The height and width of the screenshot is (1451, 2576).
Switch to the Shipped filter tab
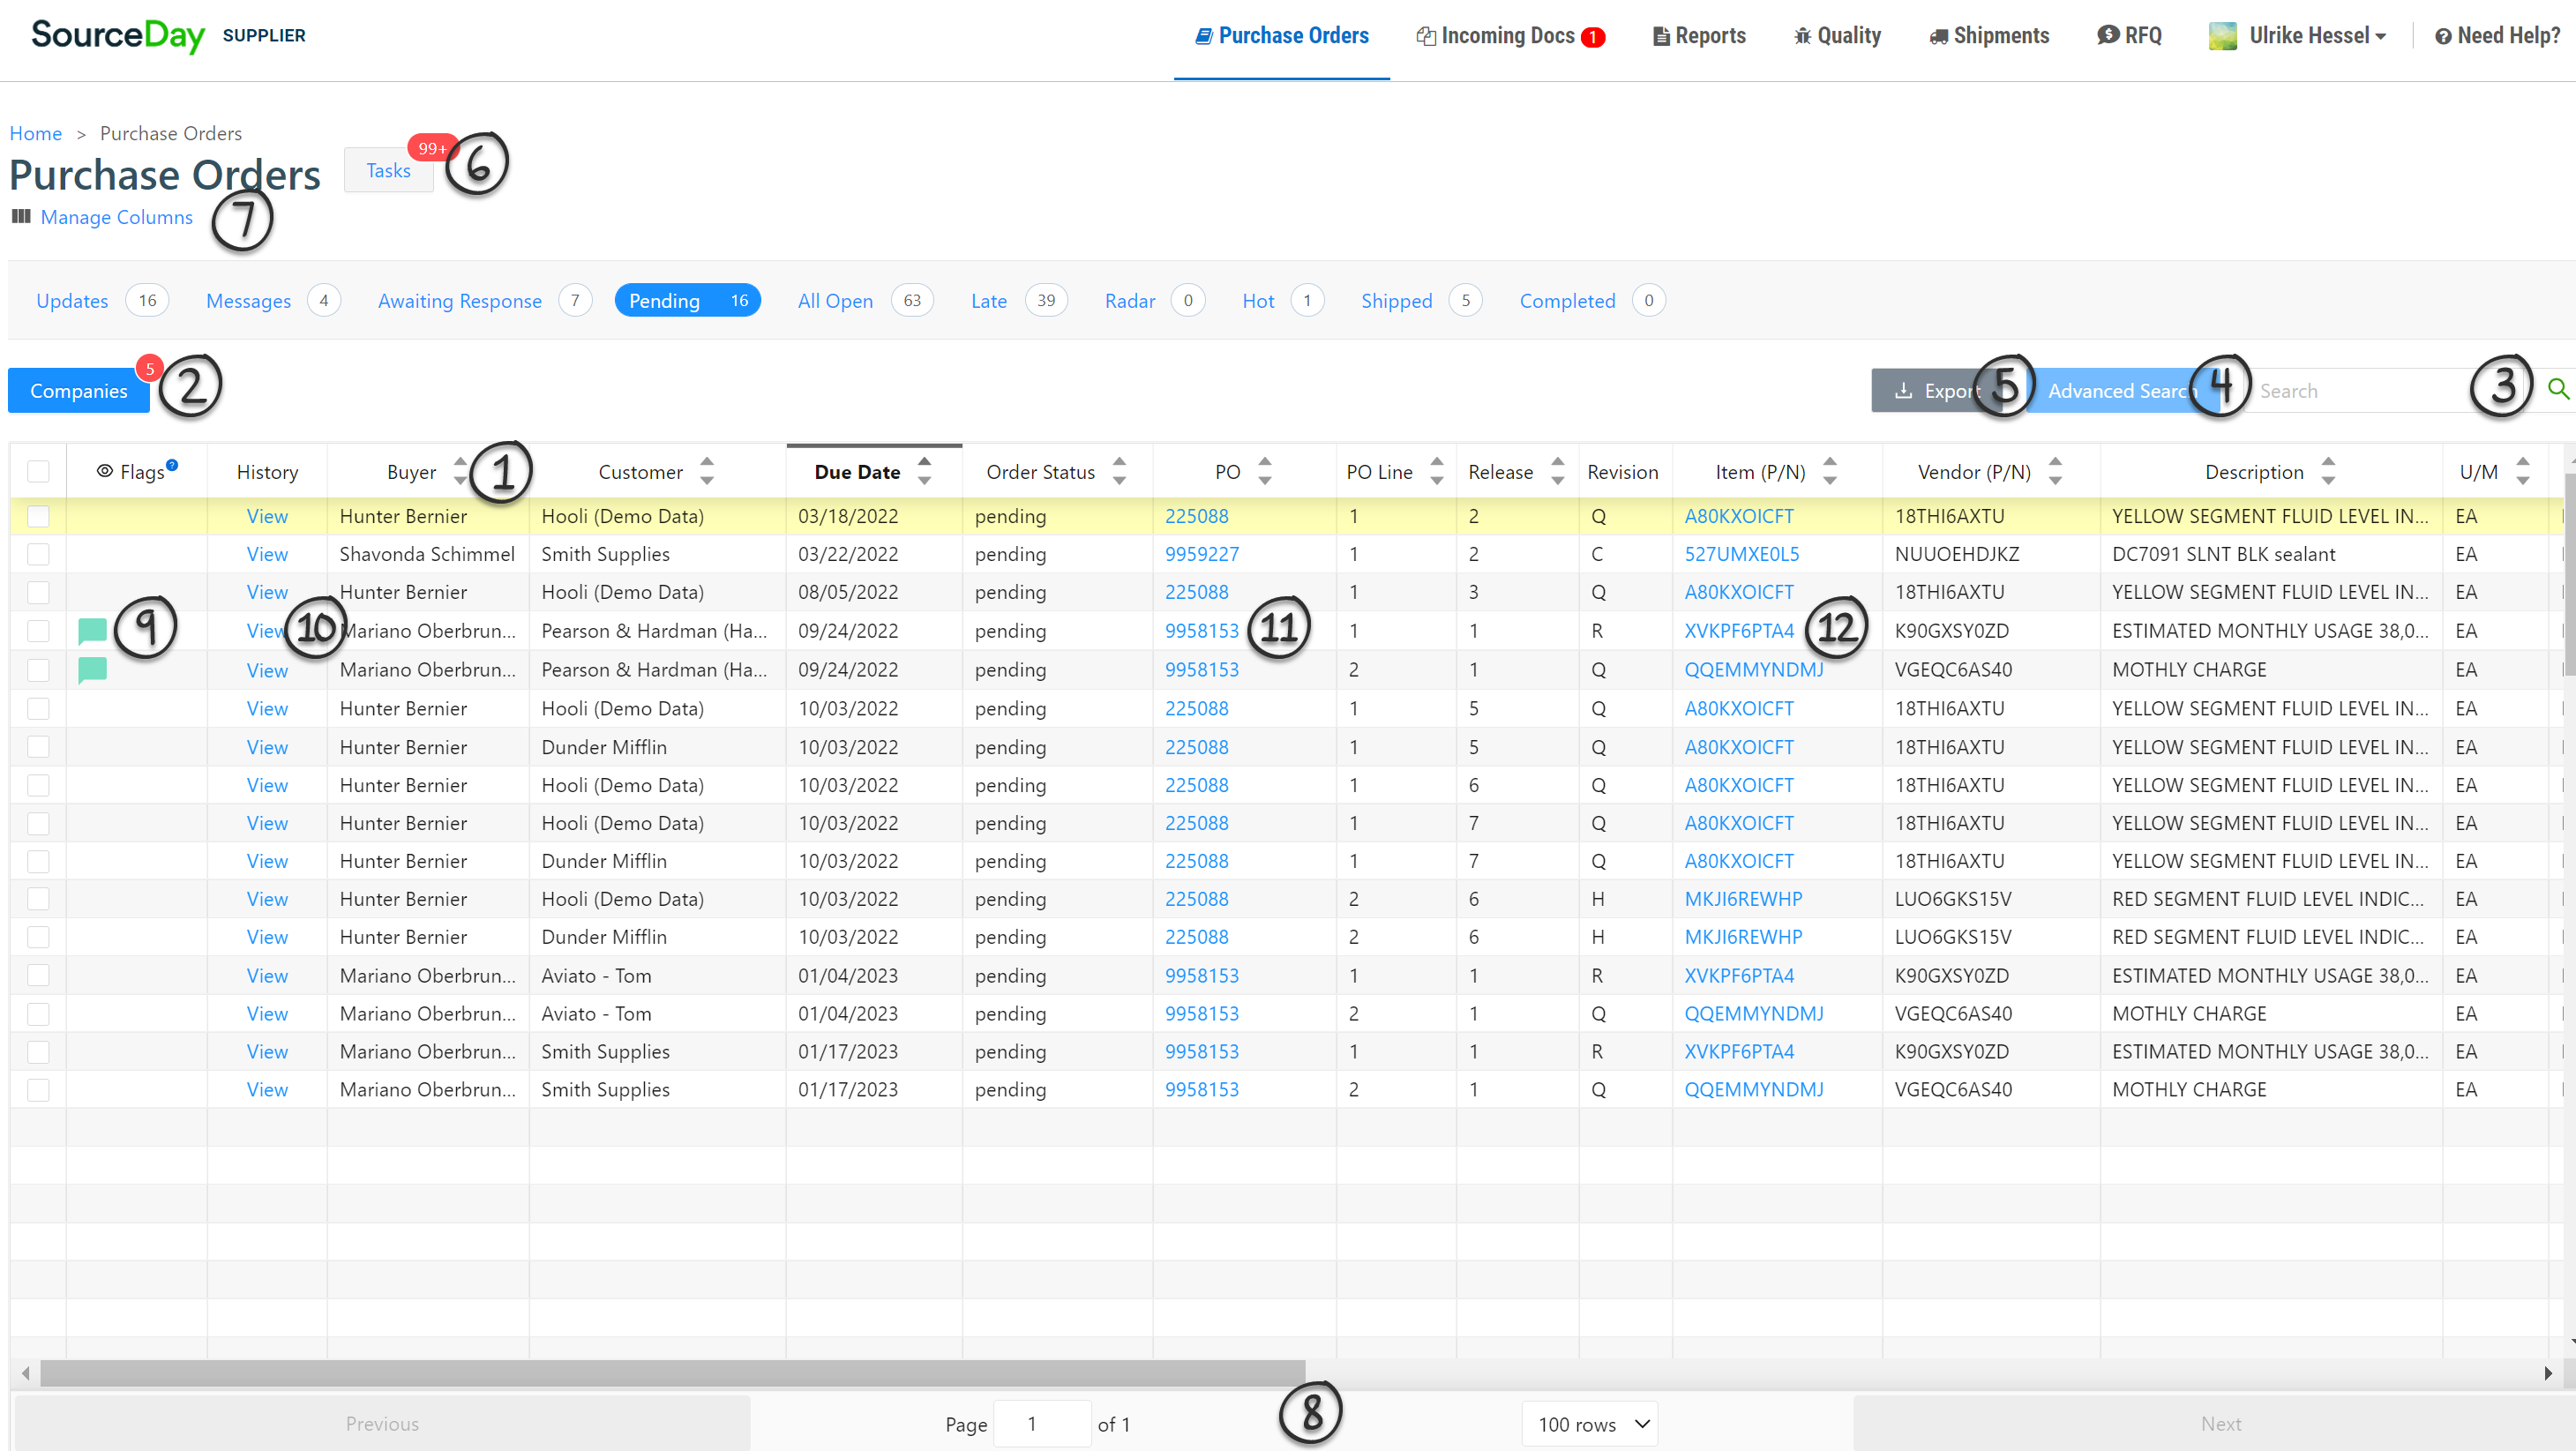(1421, 301)
